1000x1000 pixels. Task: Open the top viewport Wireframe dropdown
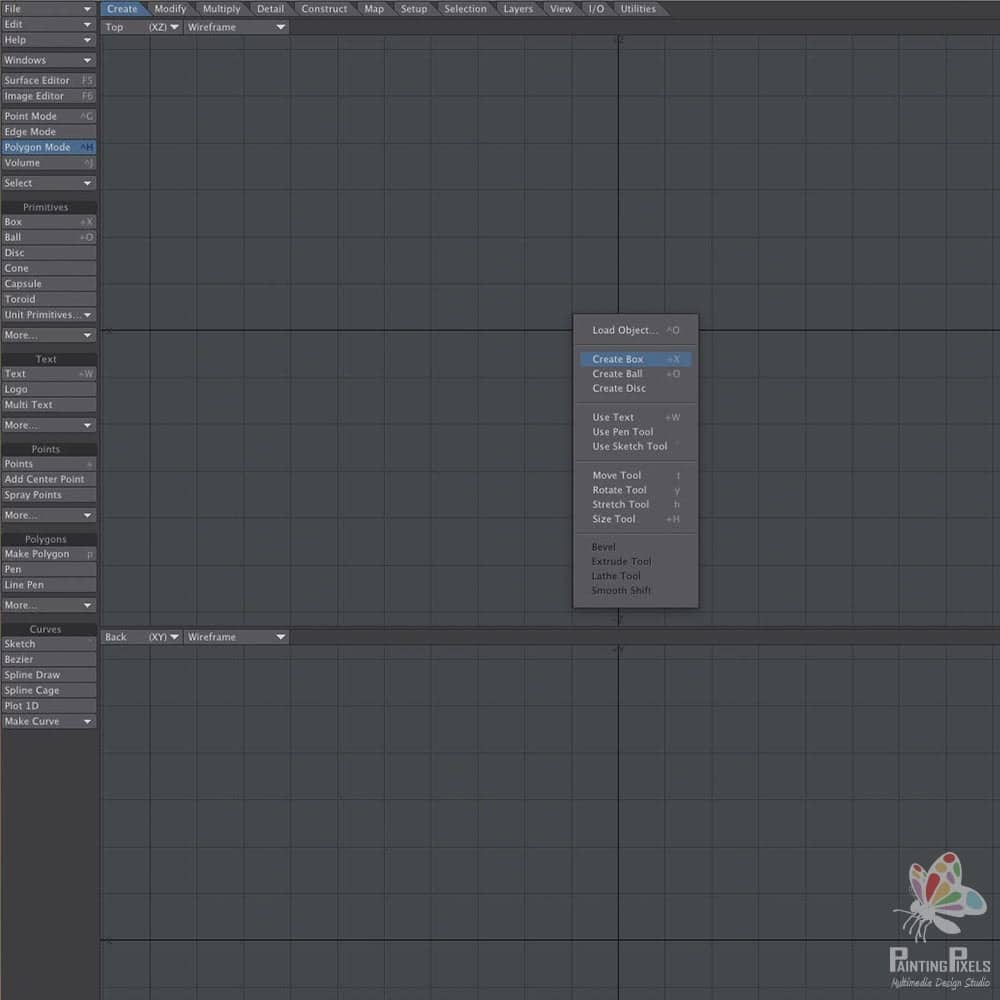pos(236,27)
